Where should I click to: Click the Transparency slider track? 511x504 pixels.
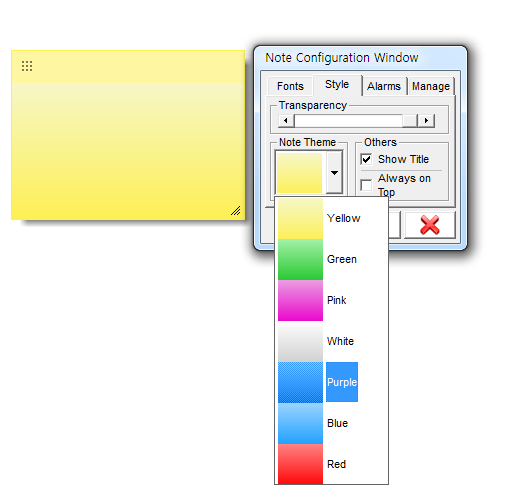348,121
